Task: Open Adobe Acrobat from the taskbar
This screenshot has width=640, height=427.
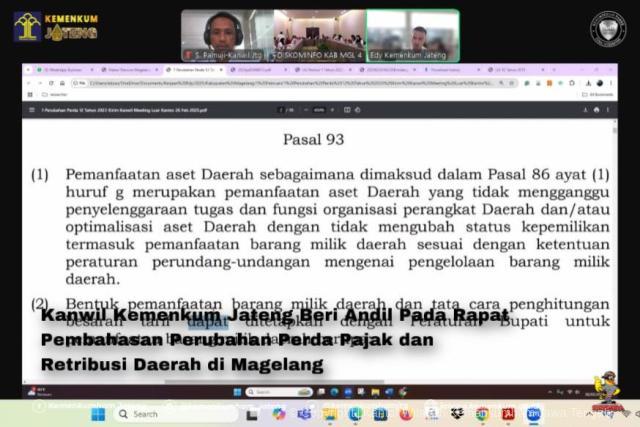Action: [508, 413]
